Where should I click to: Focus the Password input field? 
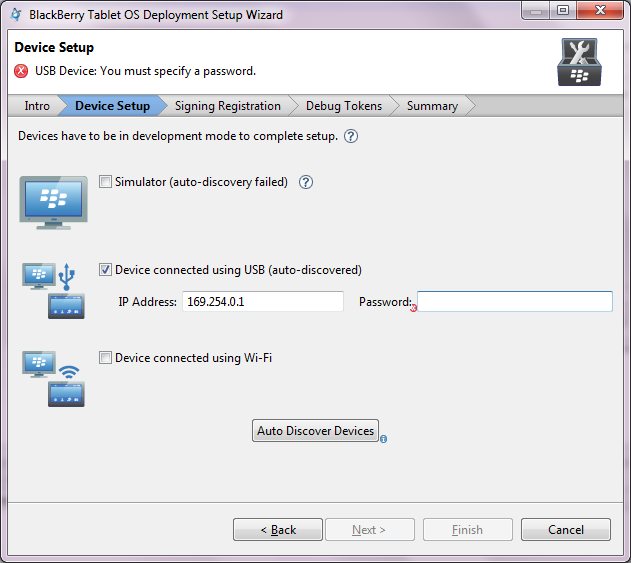click(515, 301)
